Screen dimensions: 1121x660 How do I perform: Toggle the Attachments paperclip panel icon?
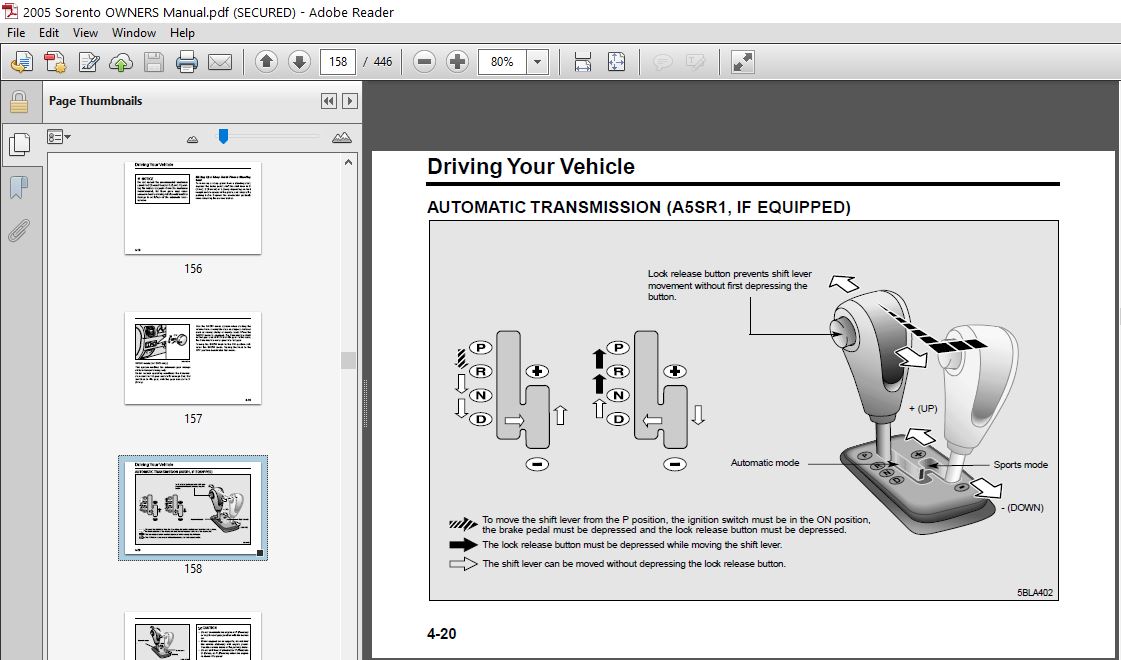(x=19, y=230)
